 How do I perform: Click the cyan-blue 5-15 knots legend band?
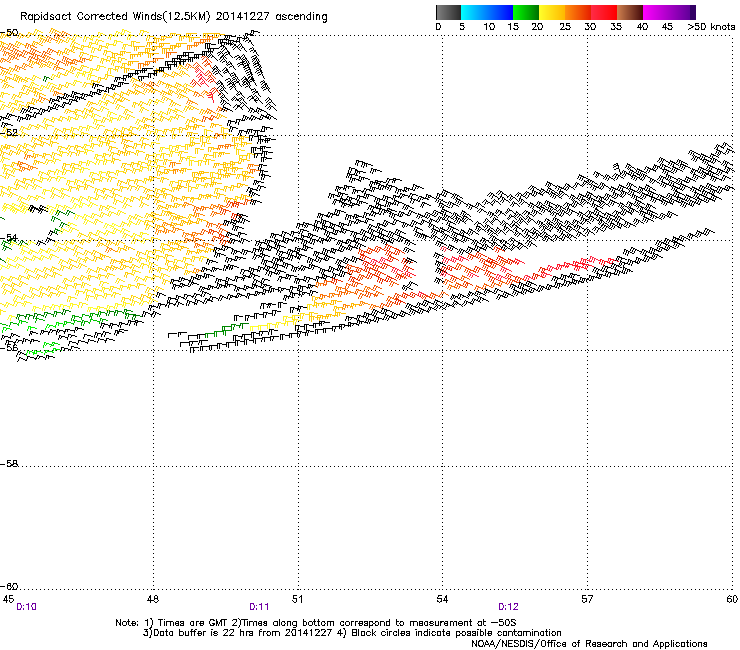(487, 12)
